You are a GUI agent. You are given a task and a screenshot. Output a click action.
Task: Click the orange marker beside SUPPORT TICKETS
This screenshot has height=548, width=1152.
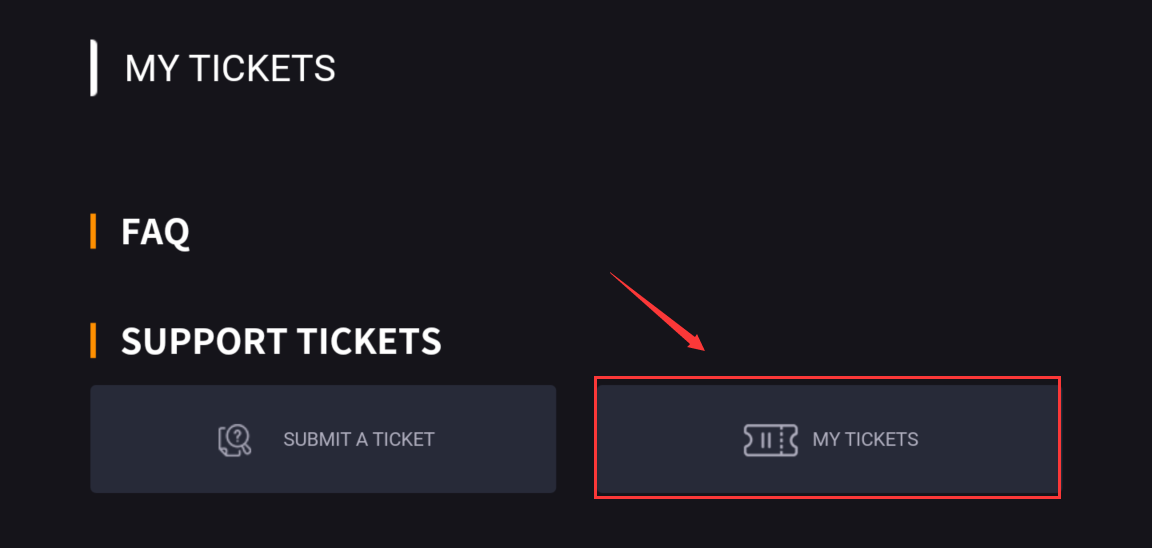click(93, 341)
